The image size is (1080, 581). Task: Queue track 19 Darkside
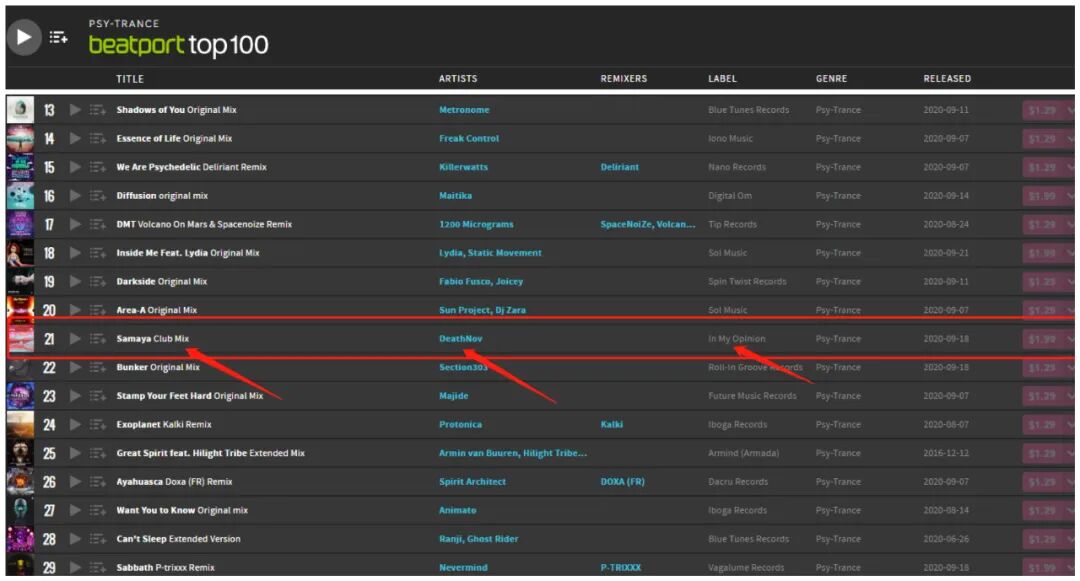coord(98,282)
